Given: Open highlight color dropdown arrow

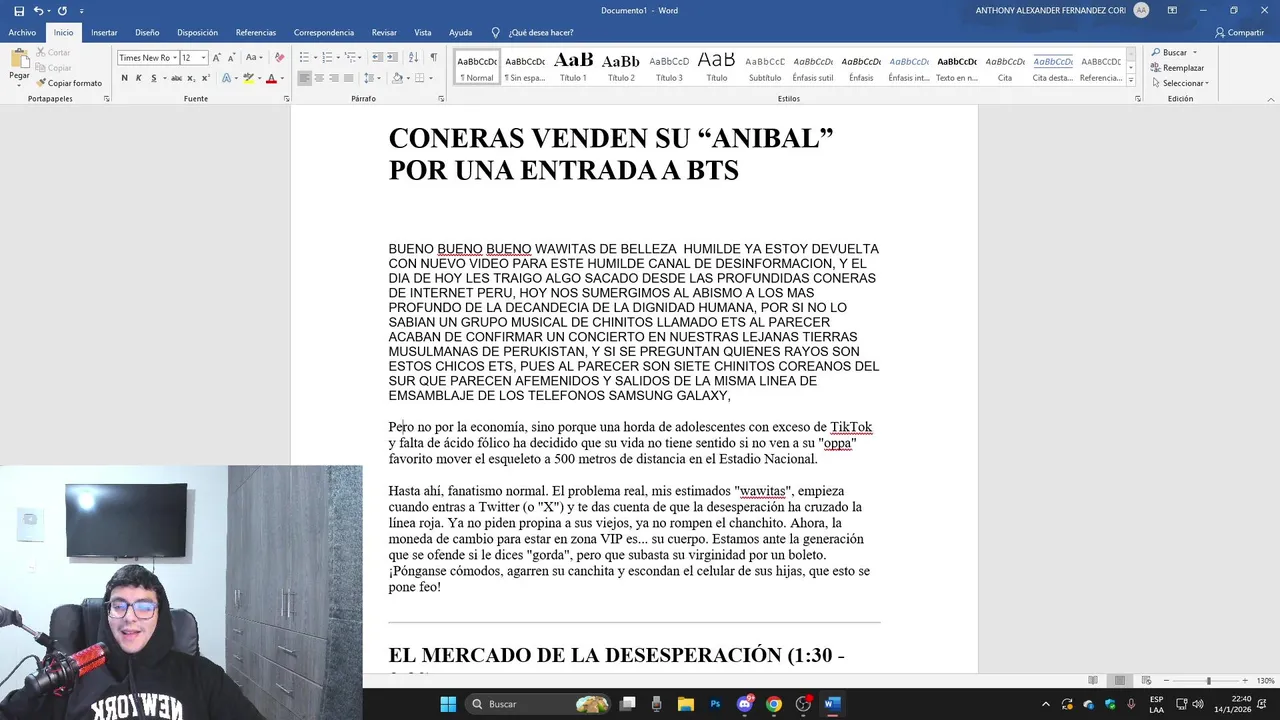Looking at the screenshot, I should tap(260, 78).
